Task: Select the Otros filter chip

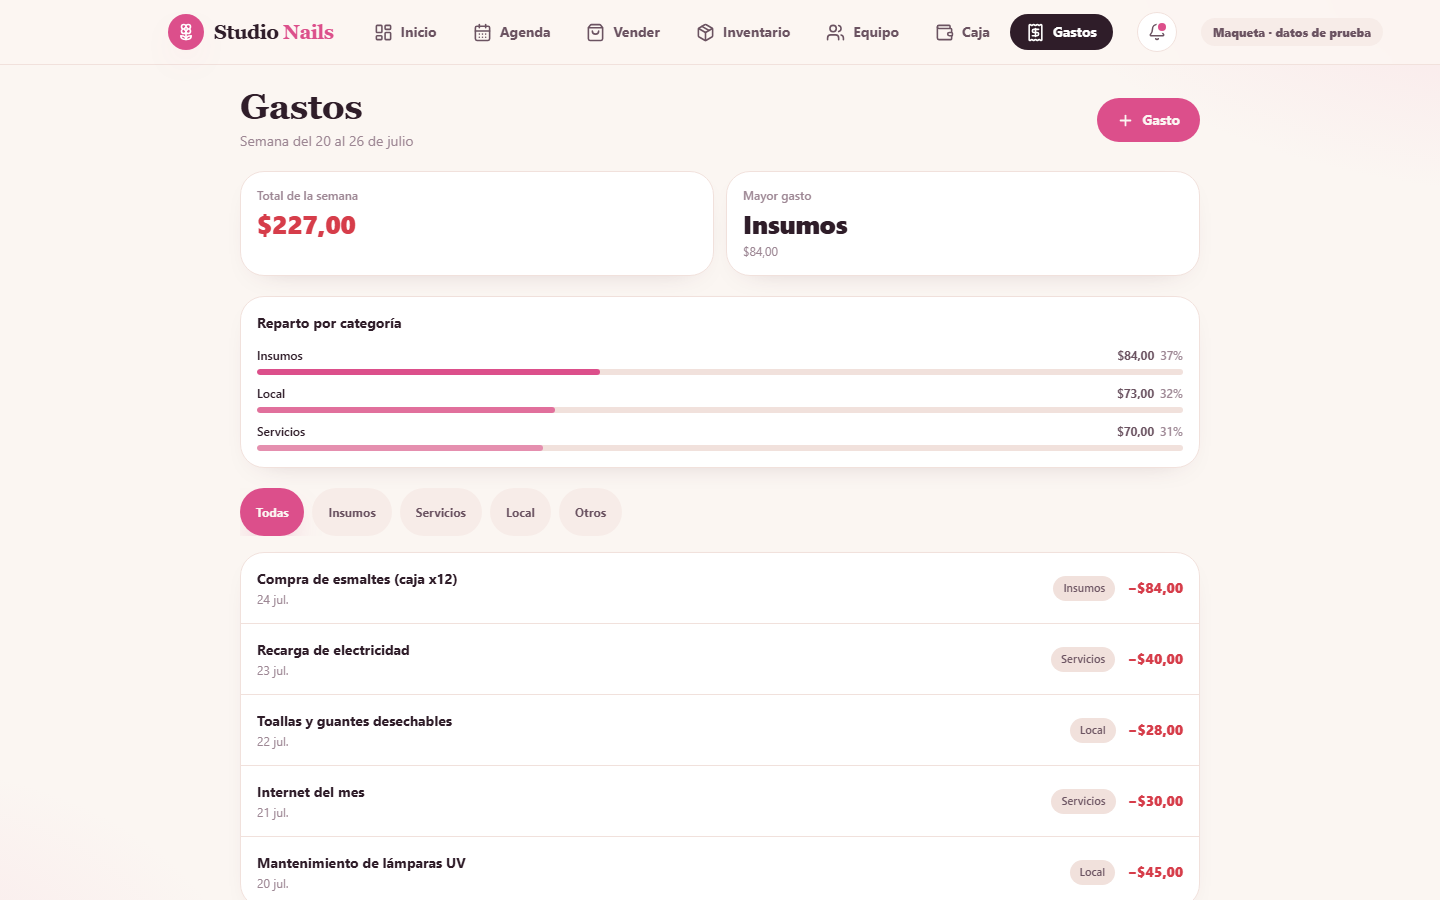Action: point(590,512)
